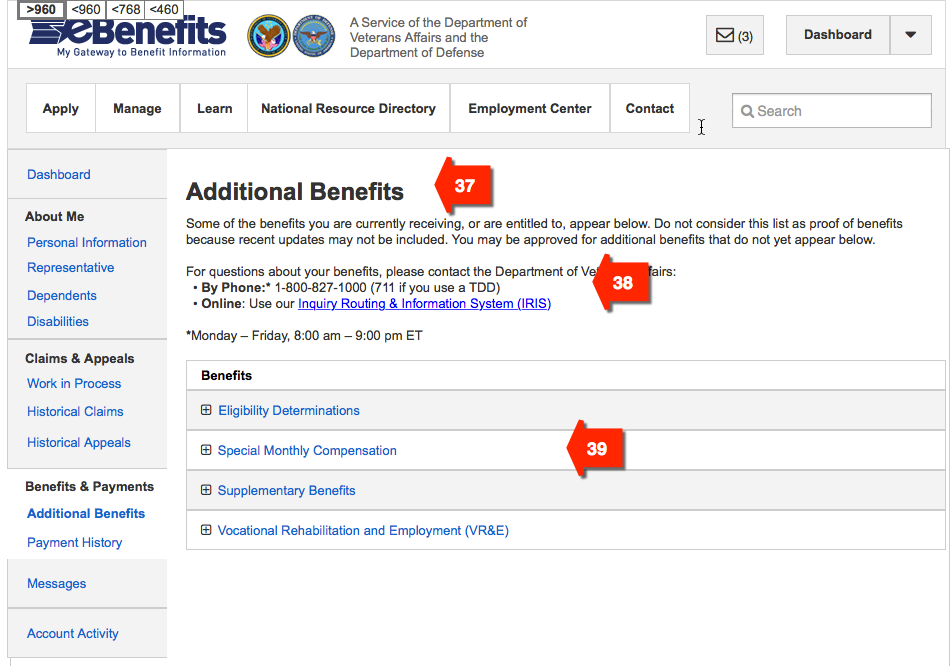Click the Monday – Friday hours text
This screenshot has width=950, height=666.
click(x=304, y=336)
